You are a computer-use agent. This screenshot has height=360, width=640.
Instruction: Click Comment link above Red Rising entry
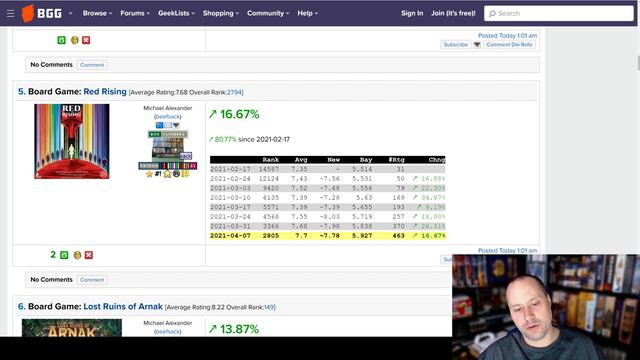[92, 65]
